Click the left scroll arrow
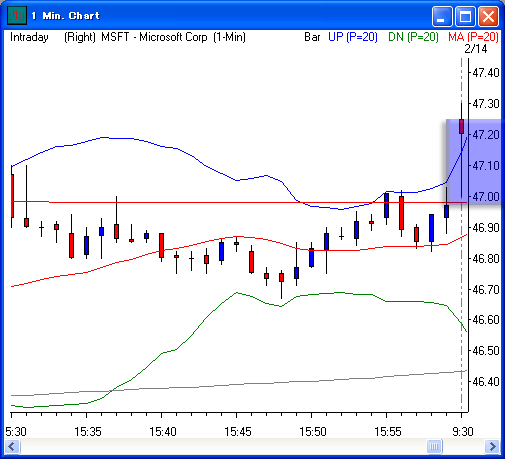 [x=12, y=446]
